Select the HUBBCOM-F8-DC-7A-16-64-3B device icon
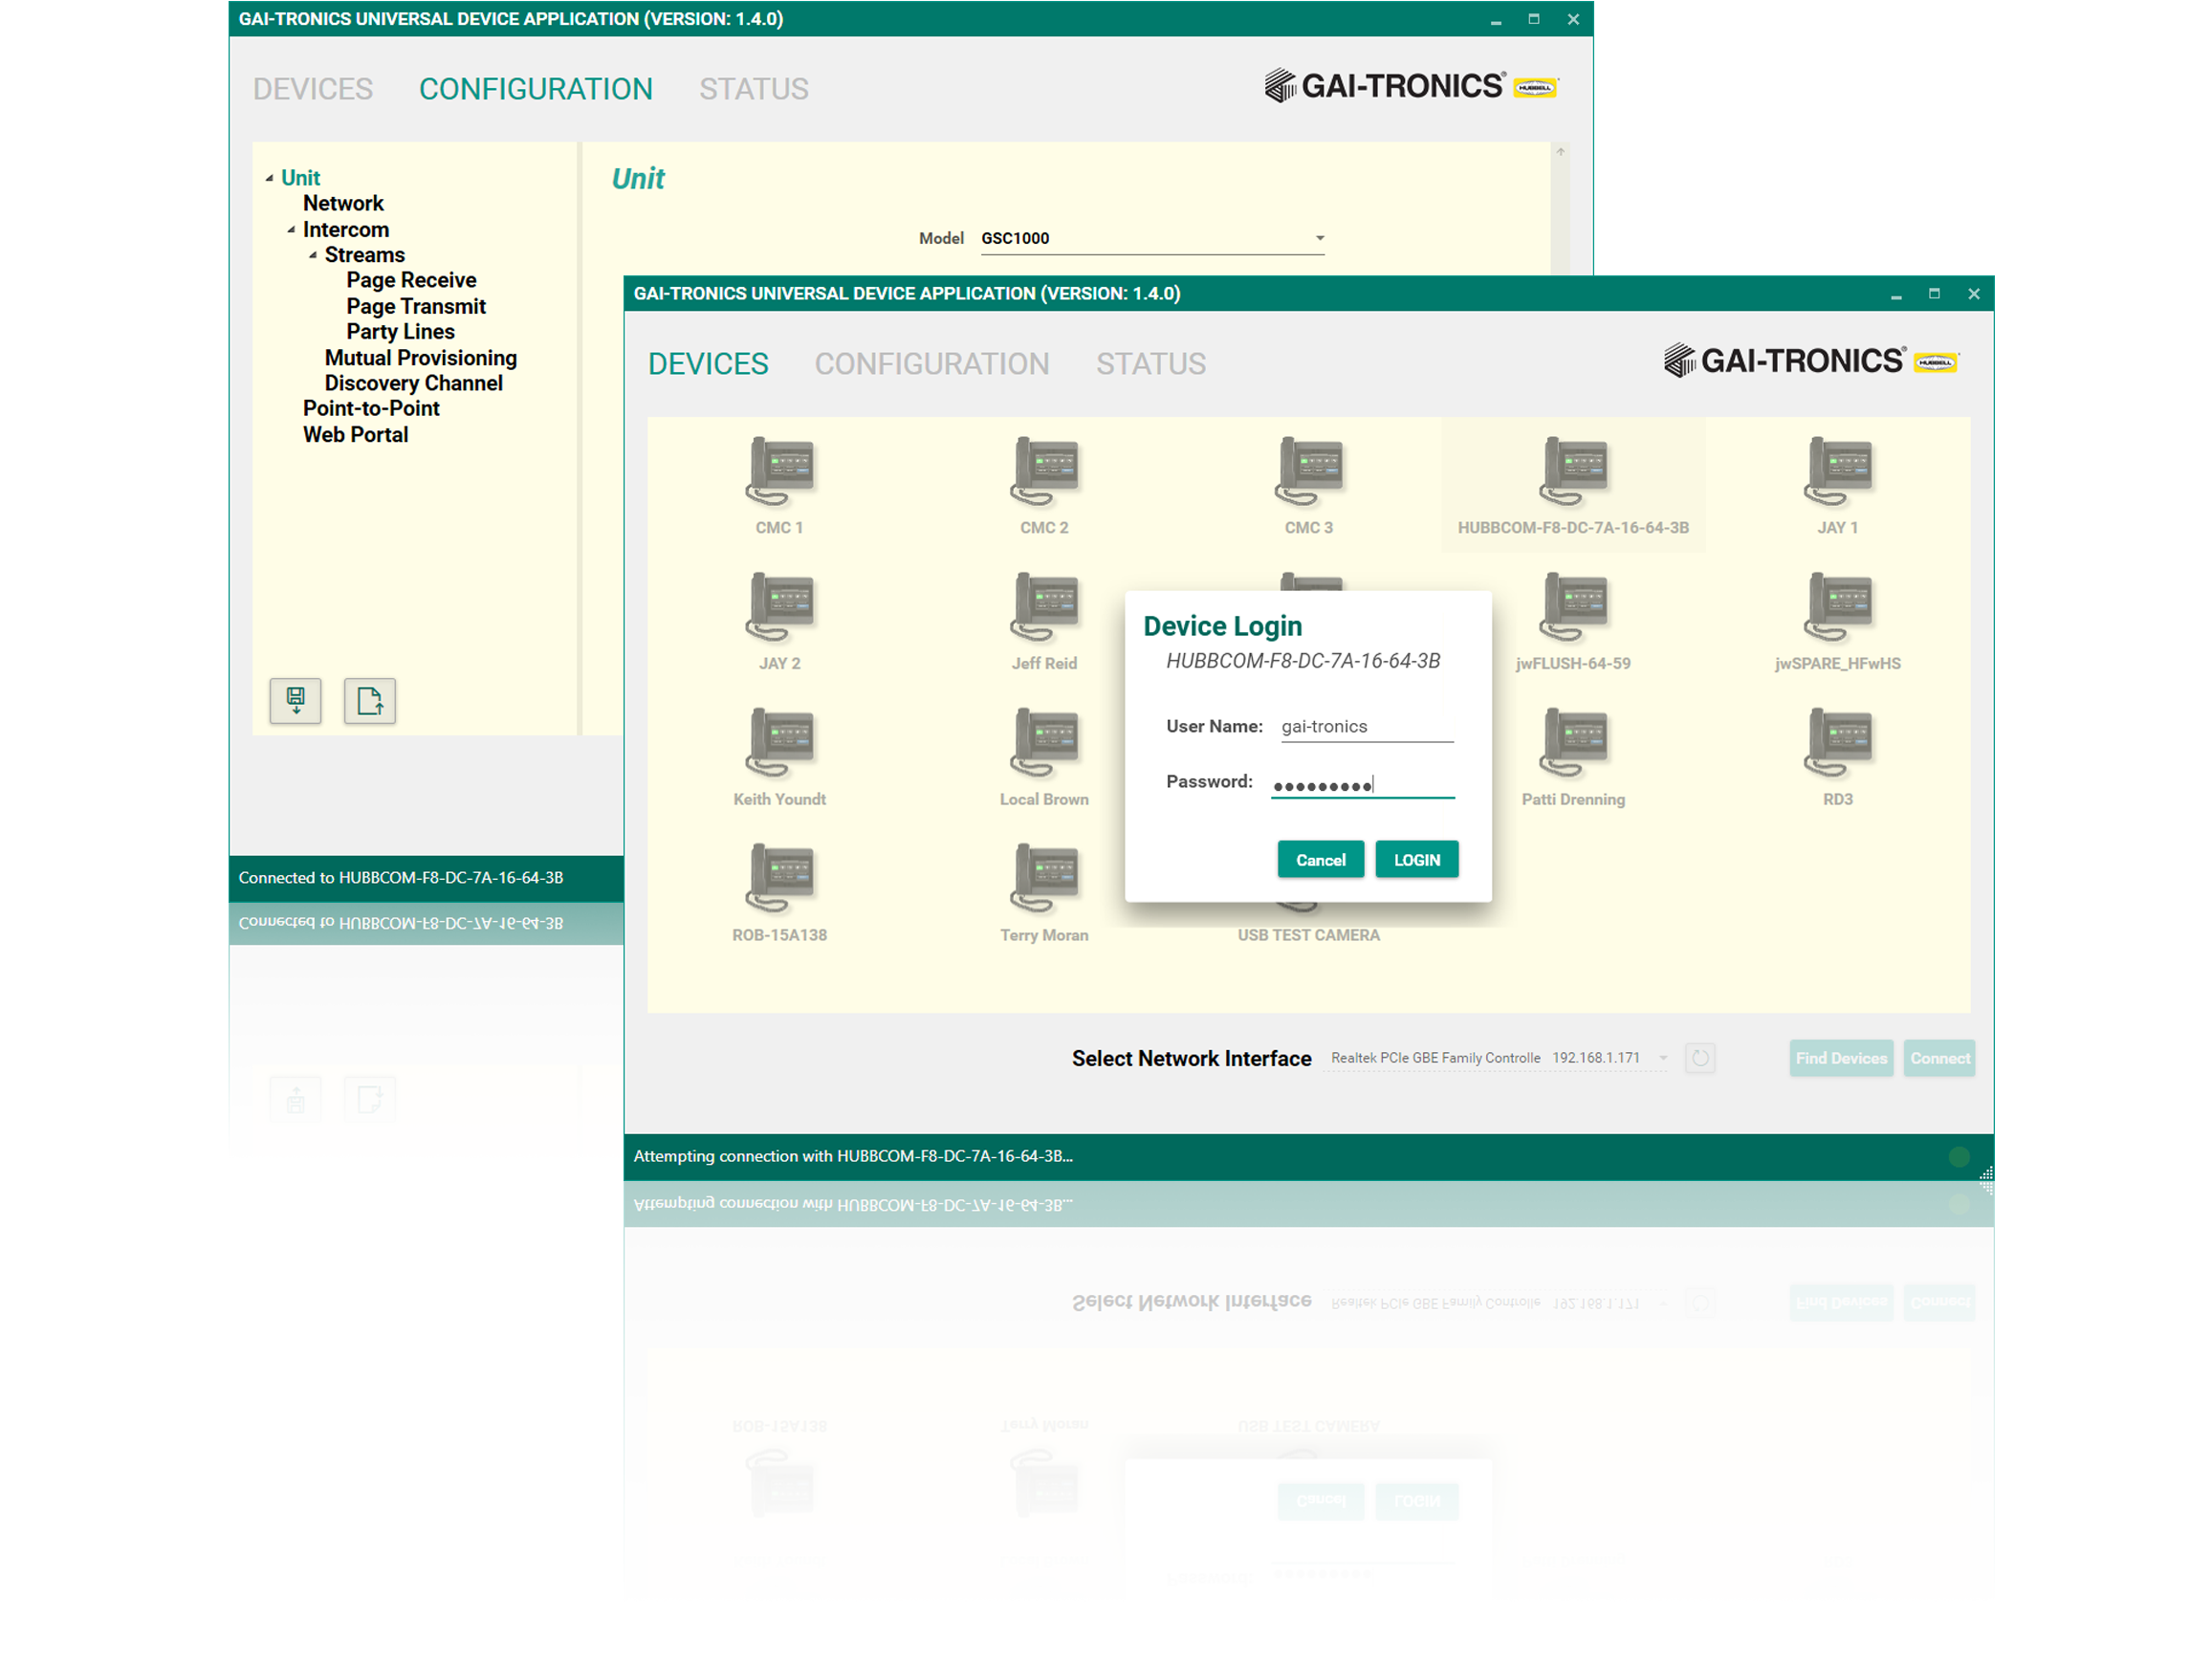The height and width of the screenshot is (1664, 2212). point(1574,472)
